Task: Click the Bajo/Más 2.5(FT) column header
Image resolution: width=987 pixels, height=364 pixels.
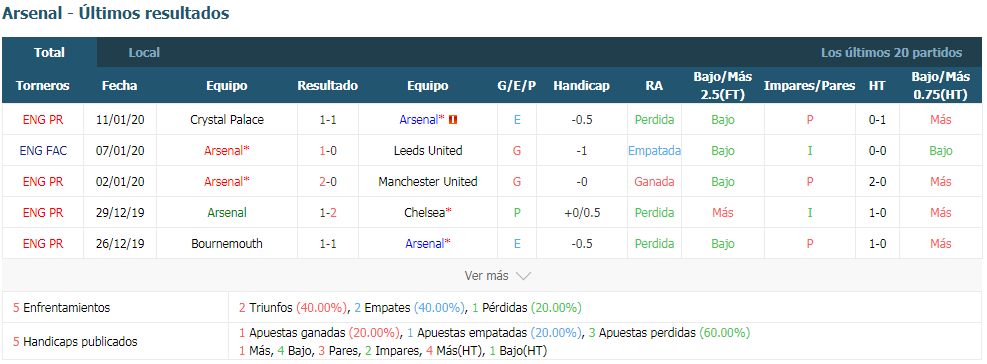Action: (723, 86)
